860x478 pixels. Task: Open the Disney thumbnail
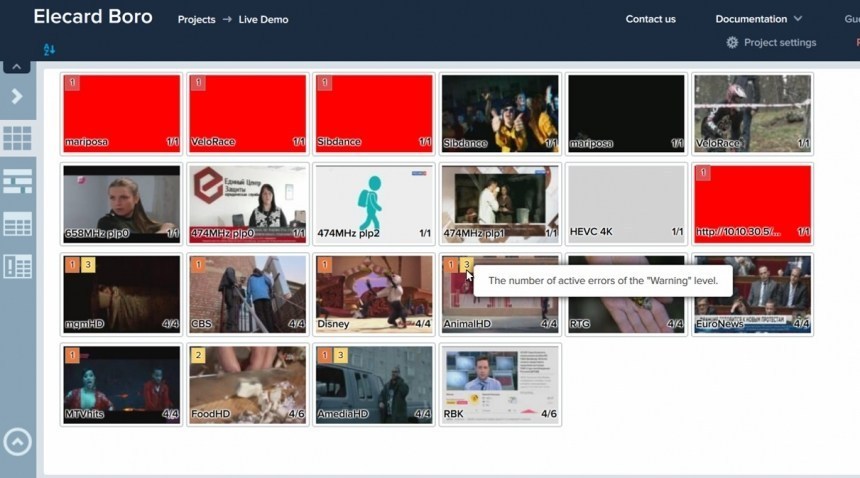click(x=374, y=294)
